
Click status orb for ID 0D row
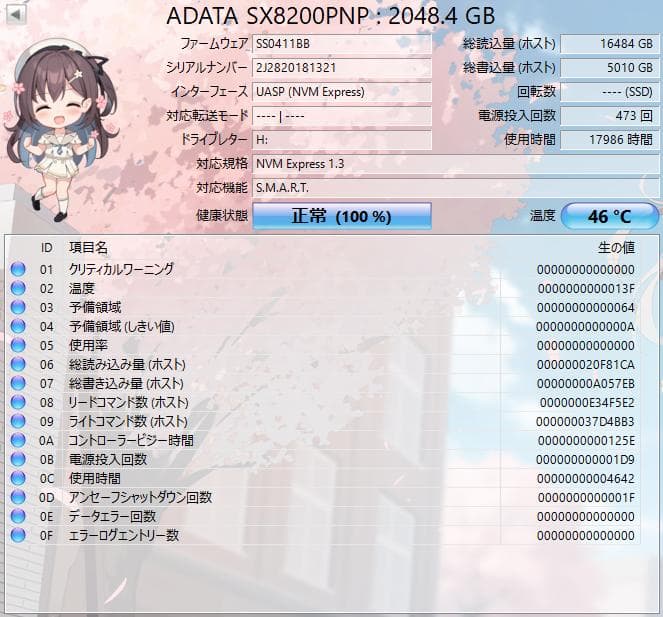pos(18,497)
